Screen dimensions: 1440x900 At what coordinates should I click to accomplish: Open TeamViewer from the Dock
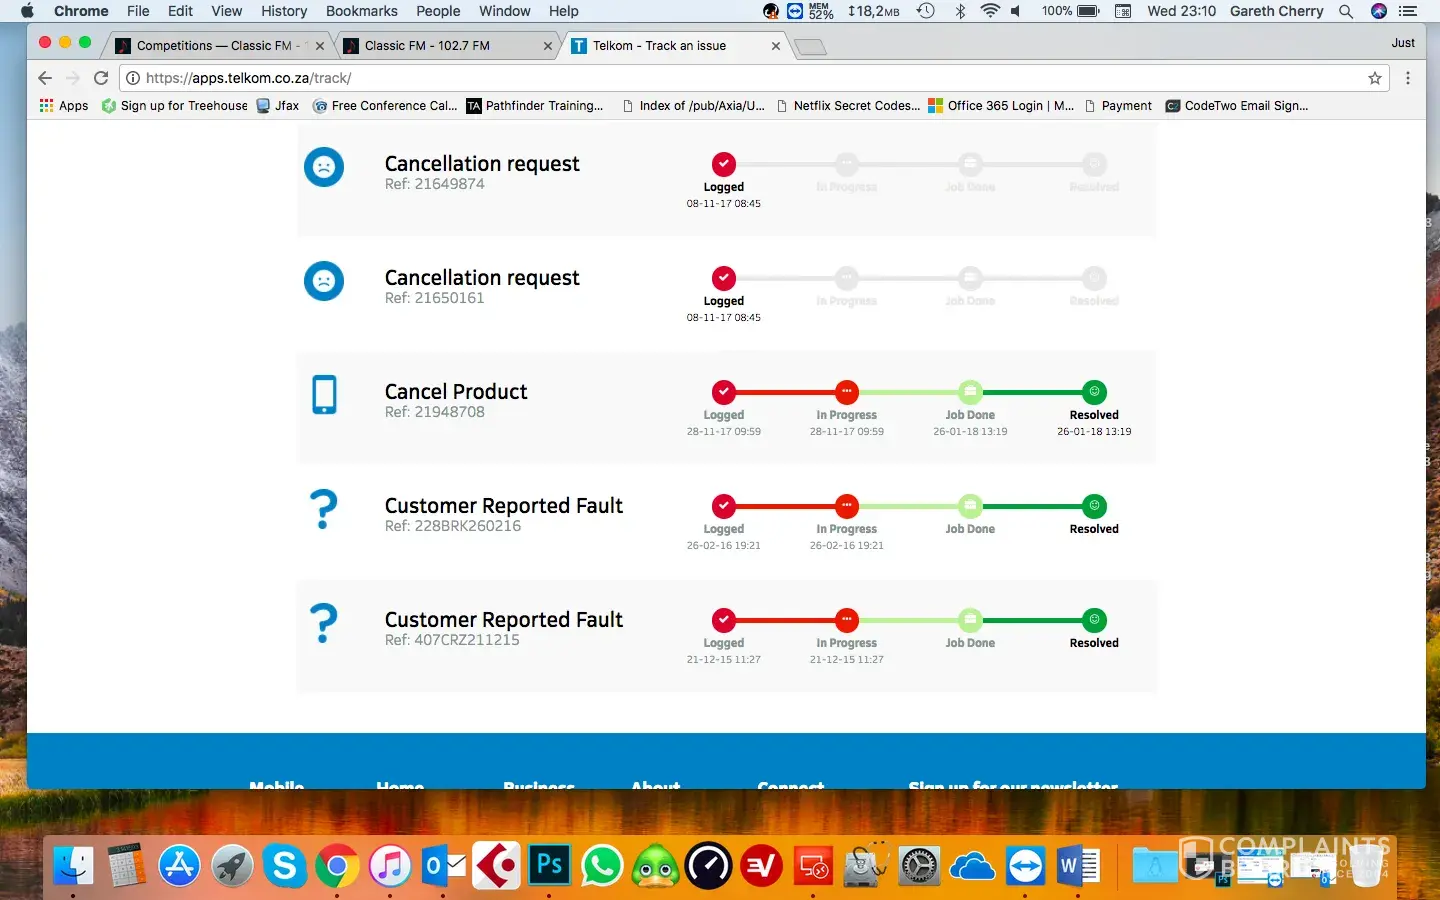[x=1025, y=866]
